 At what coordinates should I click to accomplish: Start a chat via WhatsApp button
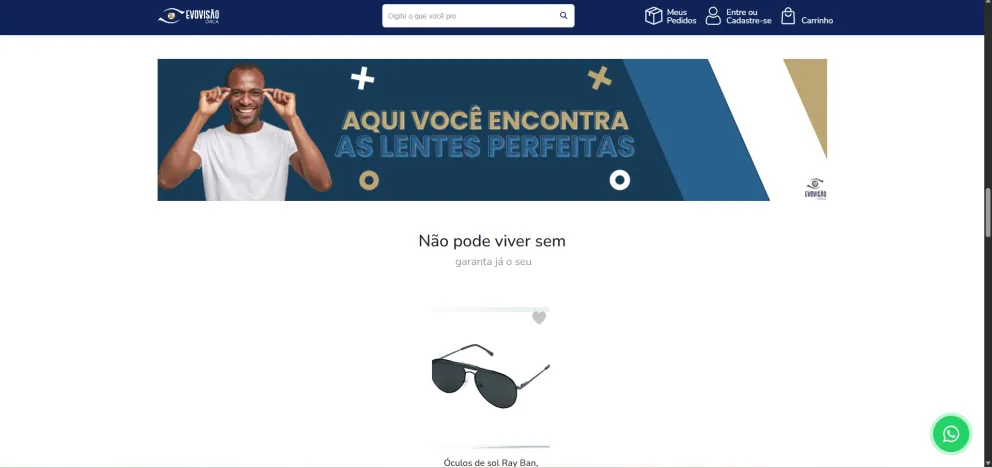click(950, 434)
